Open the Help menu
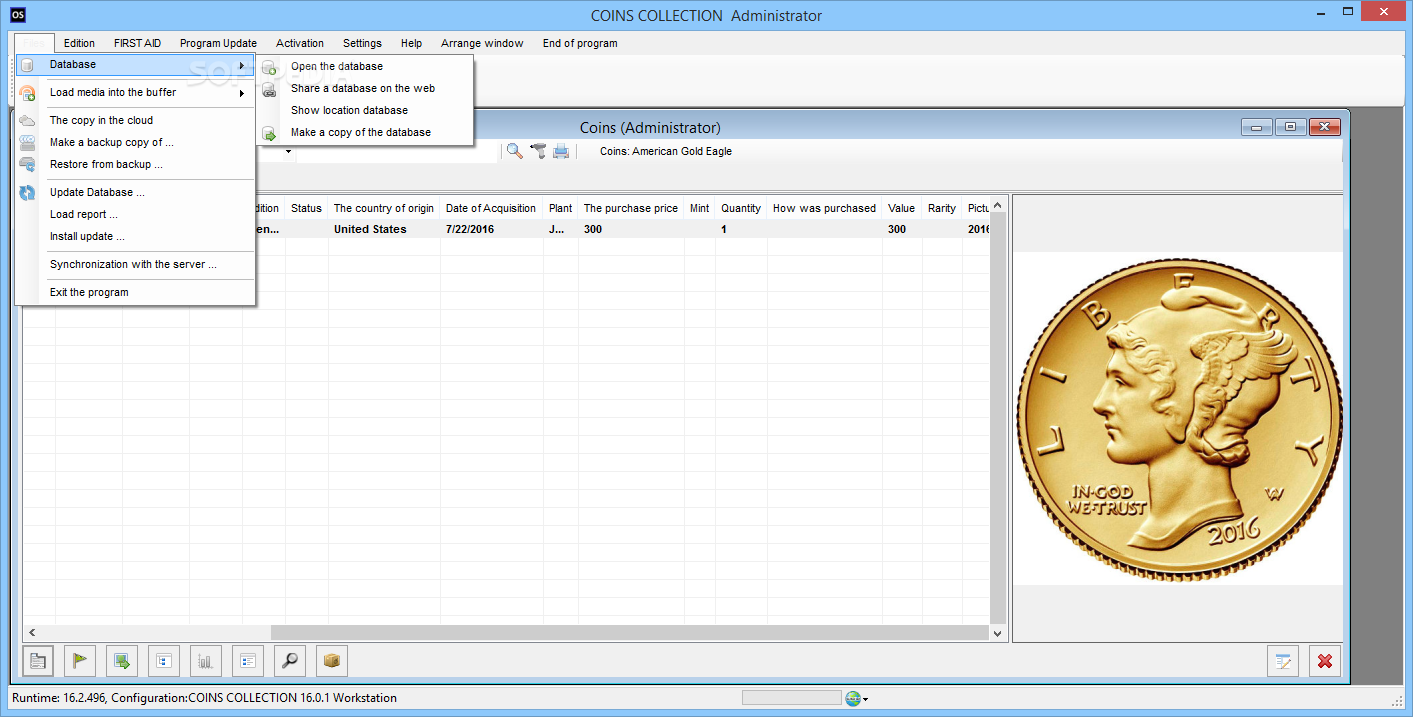 [411, 43]
